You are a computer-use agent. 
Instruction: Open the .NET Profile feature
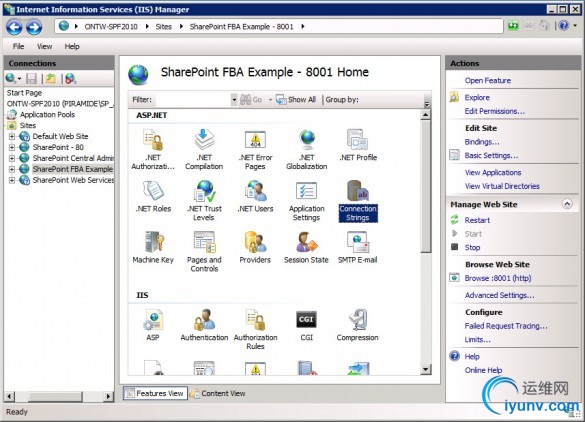(358, 145)
